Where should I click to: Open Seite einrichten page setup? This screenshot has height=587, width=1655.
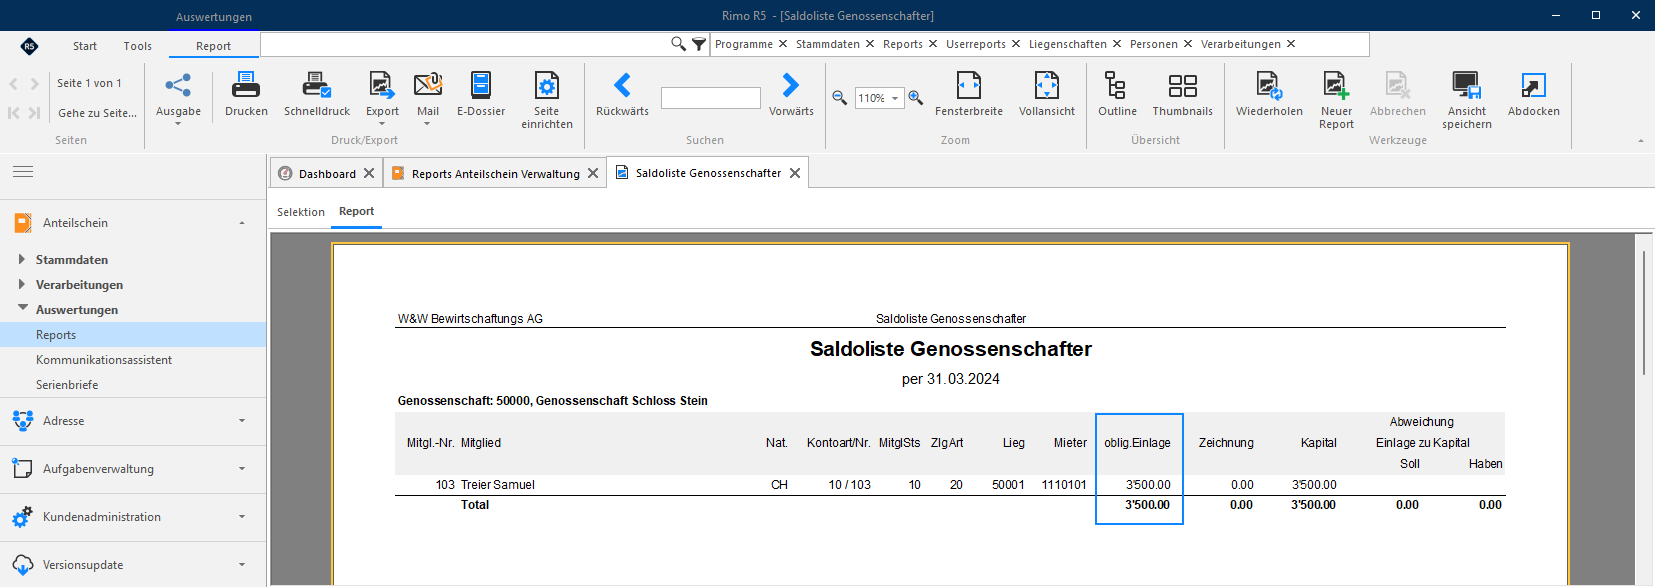[x=547, y=99]
